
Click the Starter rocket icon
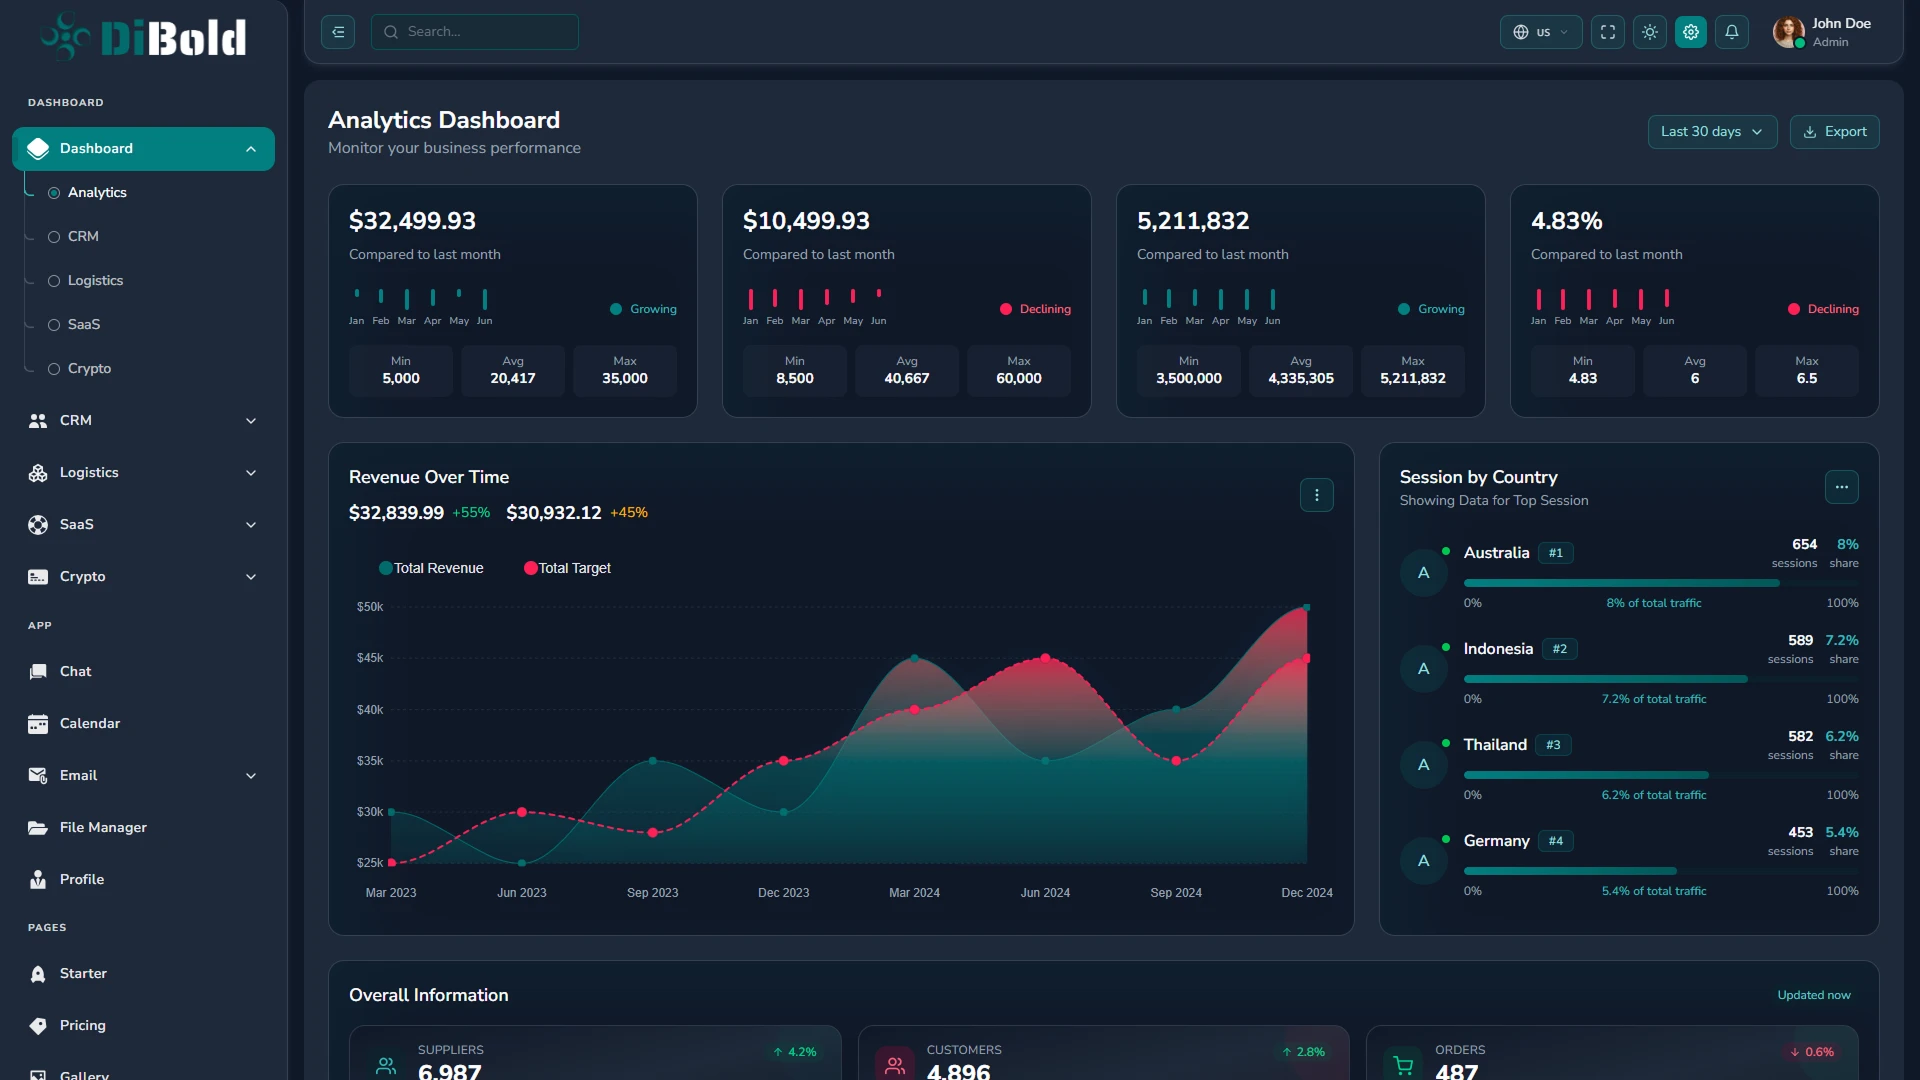[x=38, y=974]
